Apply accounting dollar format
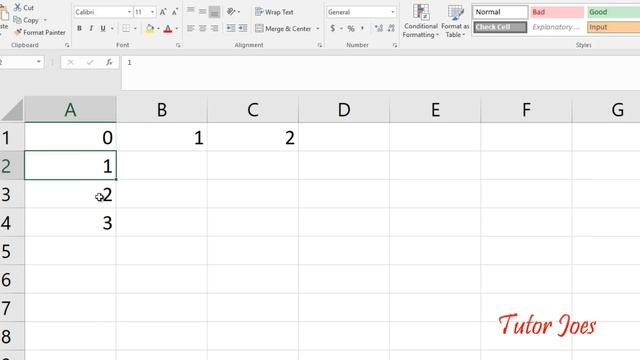Screen dimensions: 640x360 pyautogui.click(x=333, y=28)
